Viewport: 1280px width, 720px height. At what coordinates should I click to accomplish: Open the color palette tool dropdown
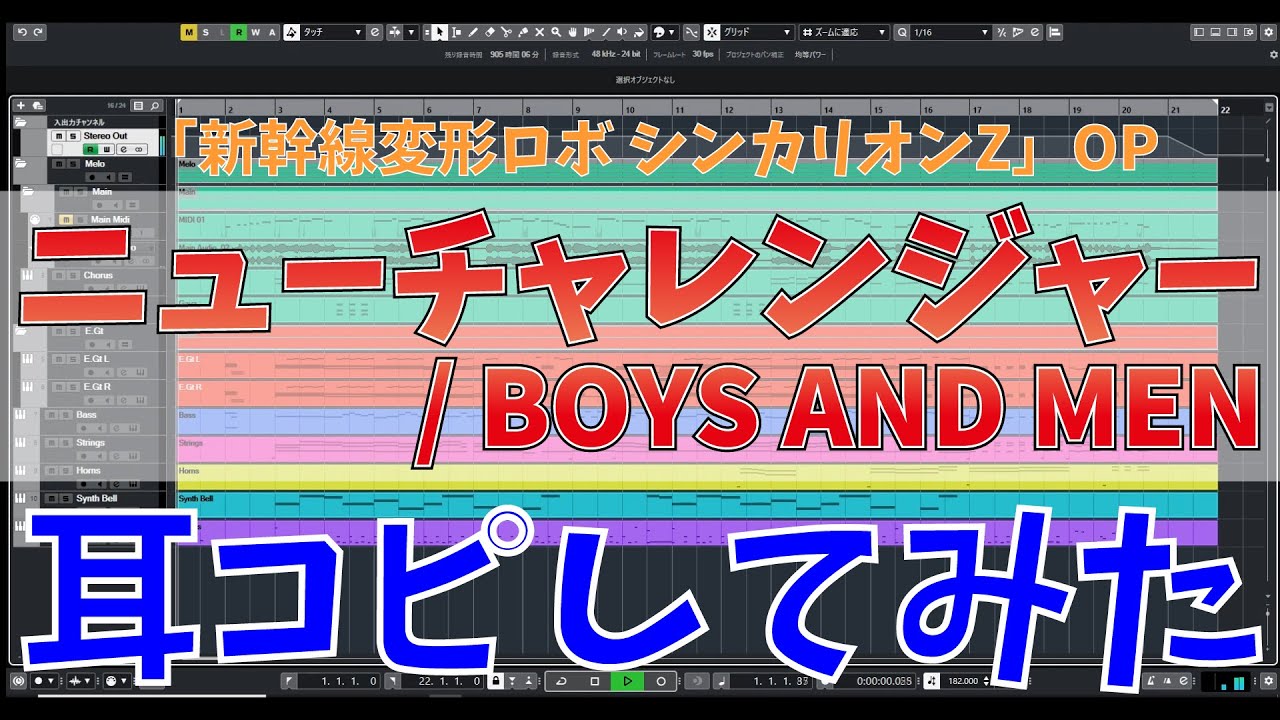click(x=665, y=32)
